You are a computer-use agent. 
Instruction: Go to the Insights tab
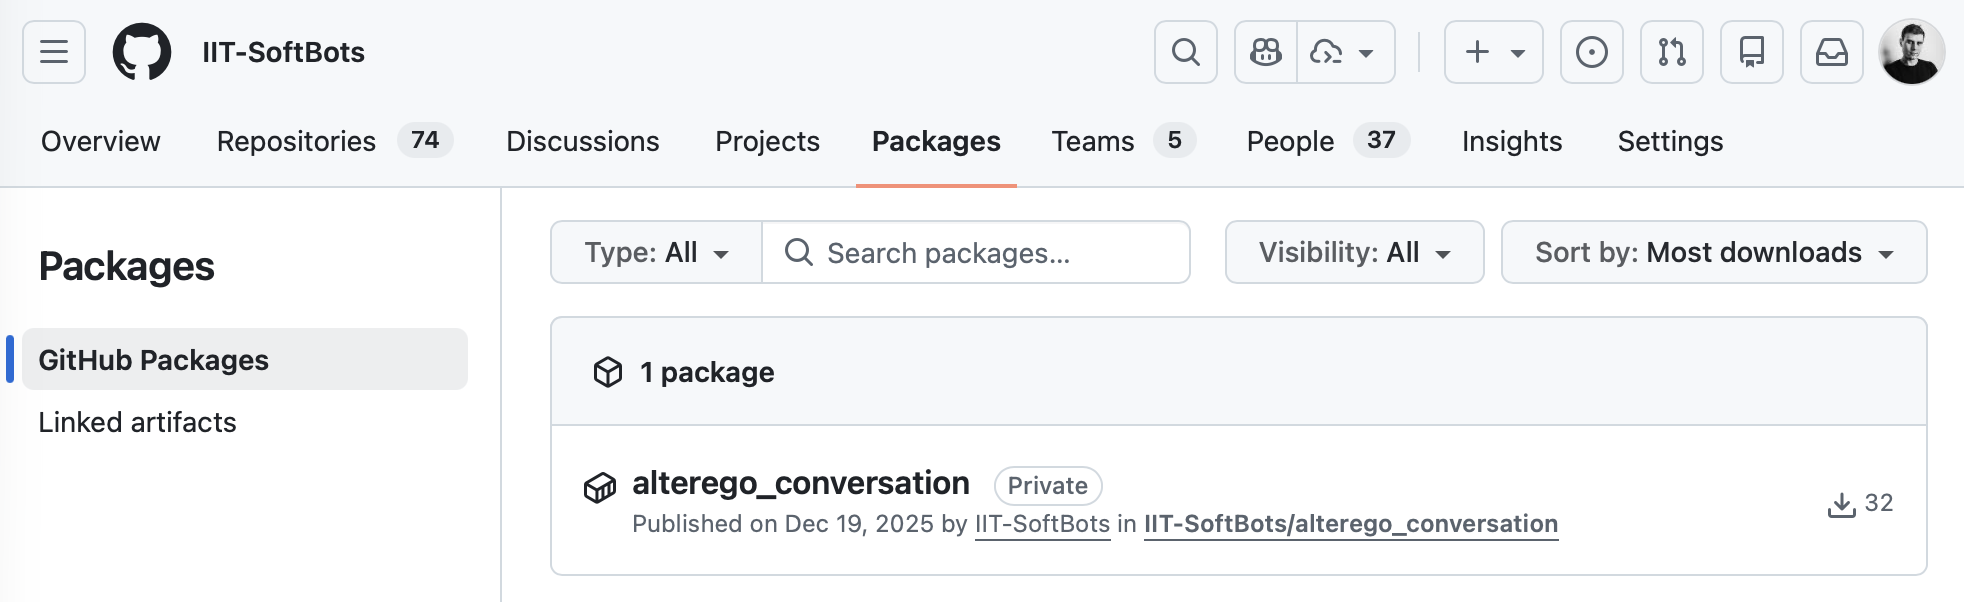click(x=1511, y=142)
